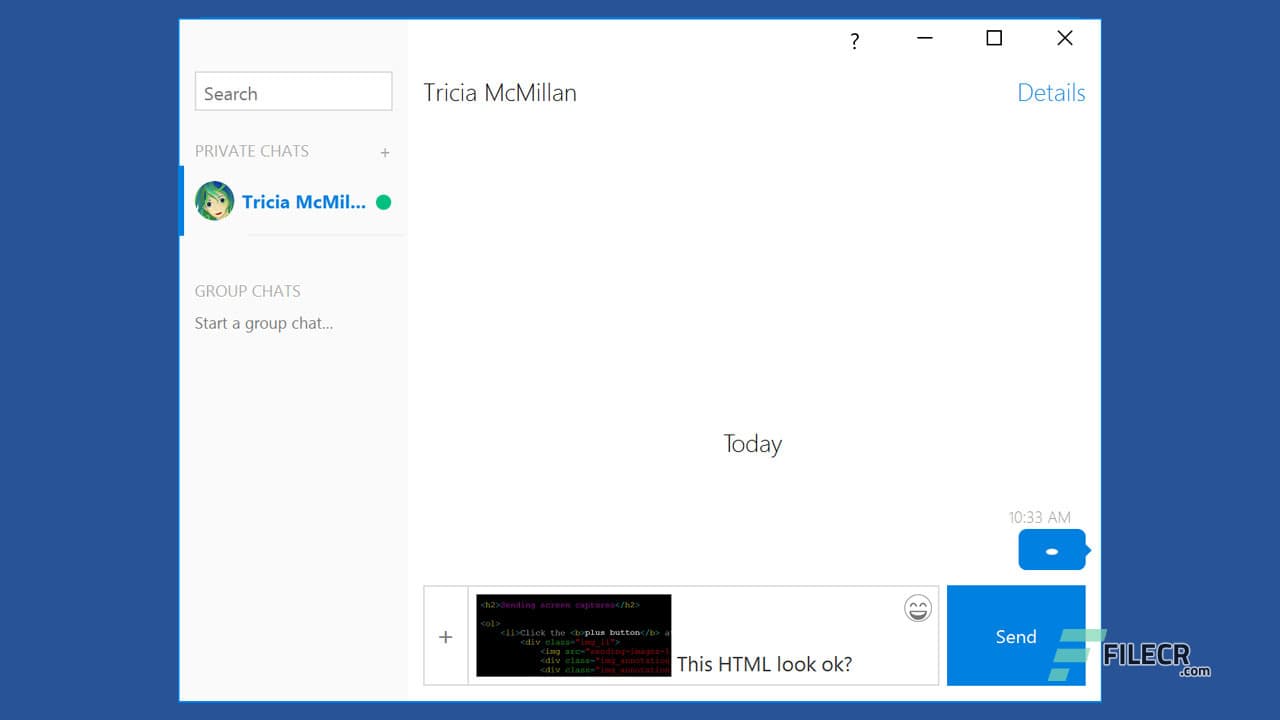The height and width of the screenshot is (720, 1280).
Task: Click inside the Search box
Action: pyautogui.click(x=293, y=91)
